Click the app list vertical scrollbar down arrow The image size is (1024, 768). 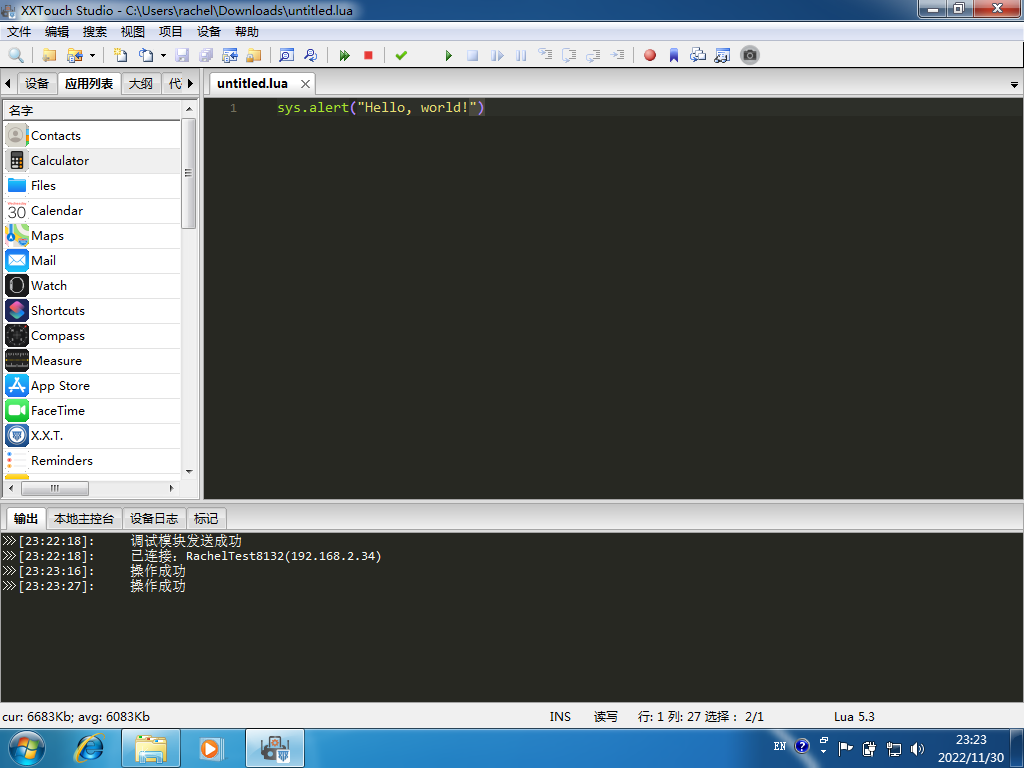coord(188,470)
